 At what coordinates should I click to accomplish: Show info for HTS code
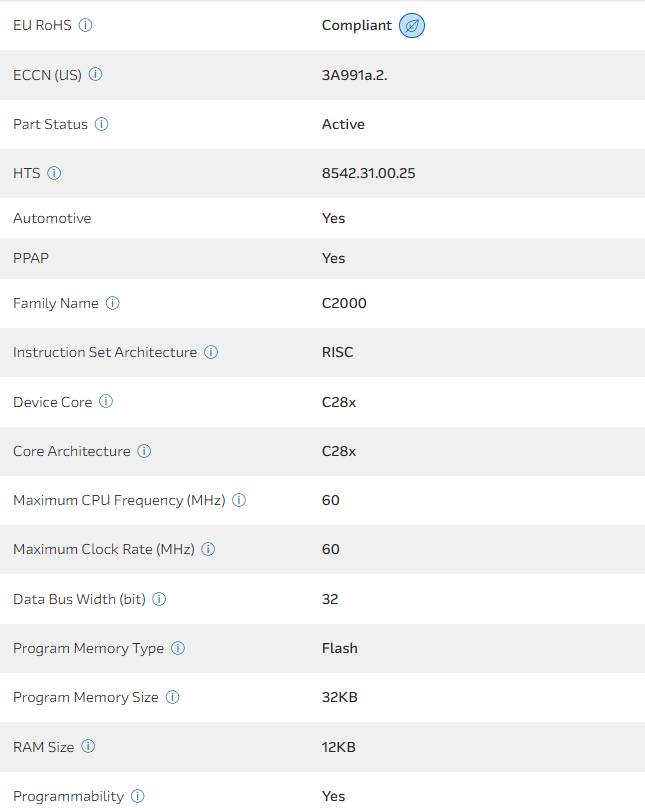pos(54,173)
